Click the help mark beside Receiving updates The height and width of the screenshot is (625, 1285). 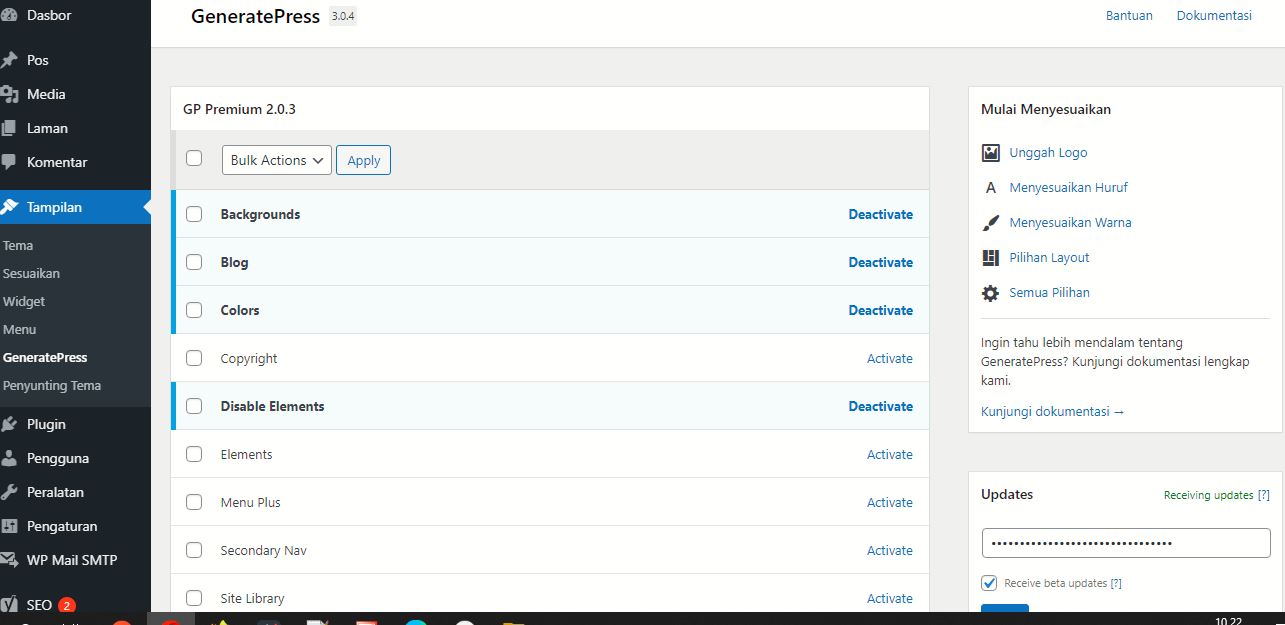pos(1264,495)
